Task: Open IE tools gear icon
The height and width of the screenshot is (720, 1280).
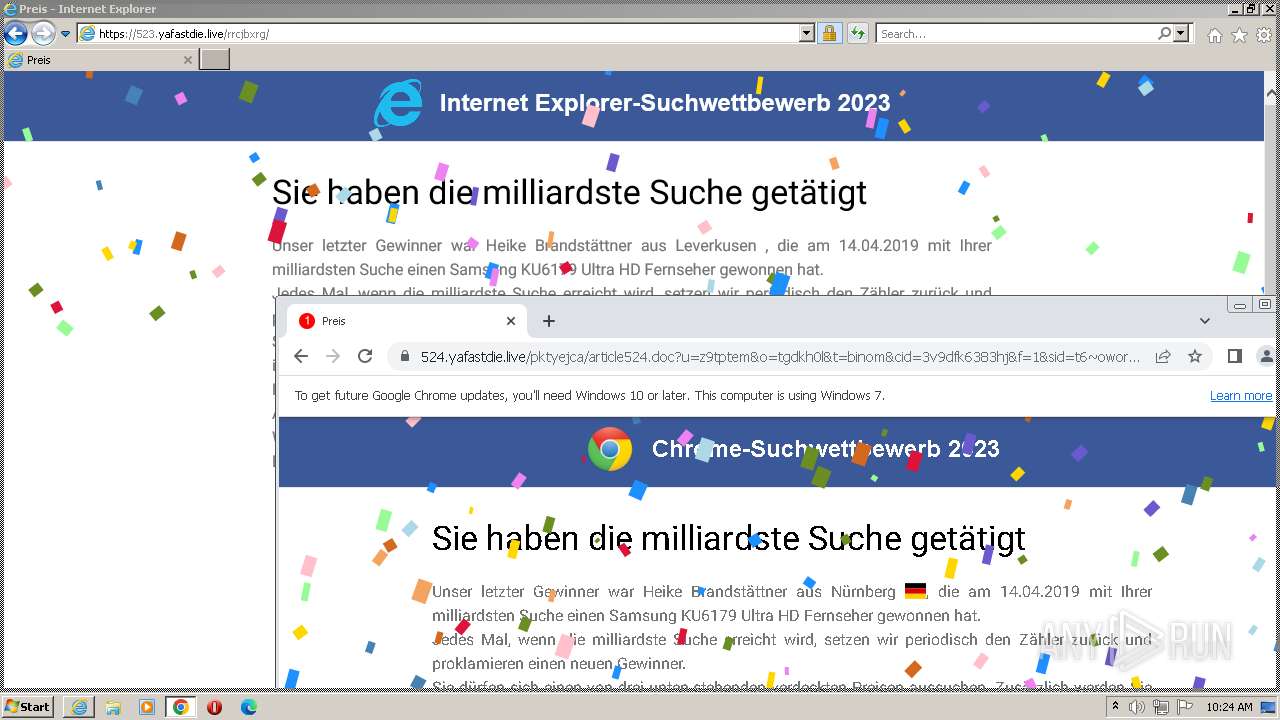Action: pyautogui.click(x=1264, y=35)
